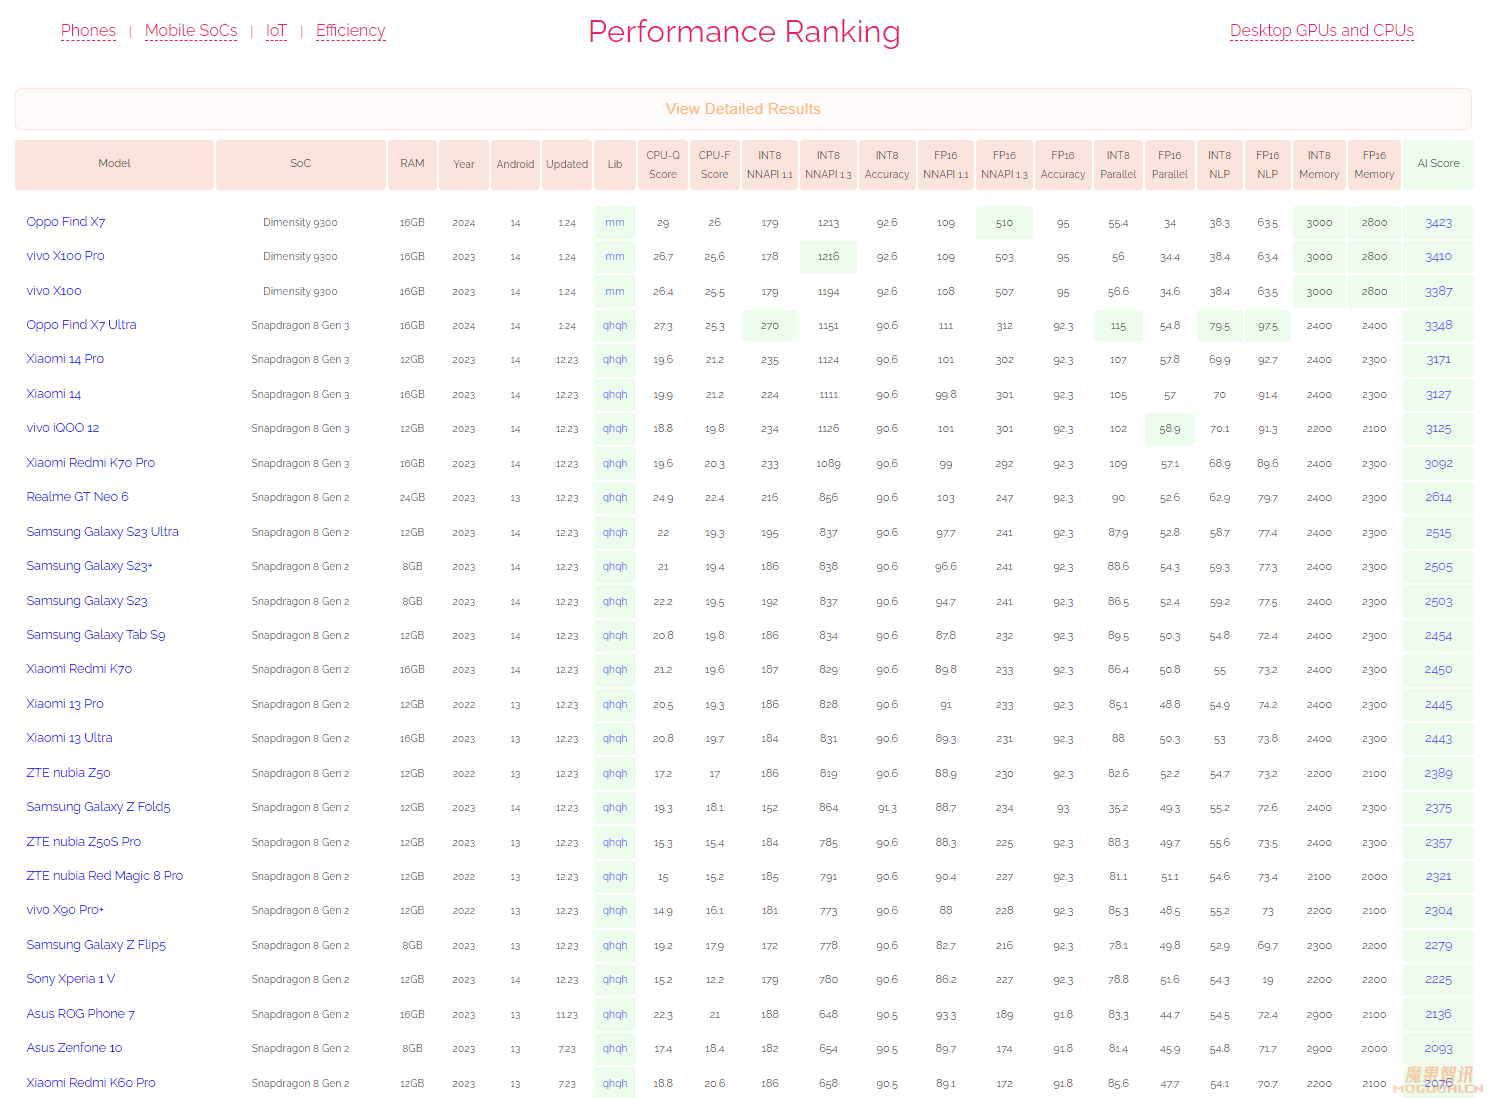
Task: Click the Lib column header
Action: coord(615,164)
